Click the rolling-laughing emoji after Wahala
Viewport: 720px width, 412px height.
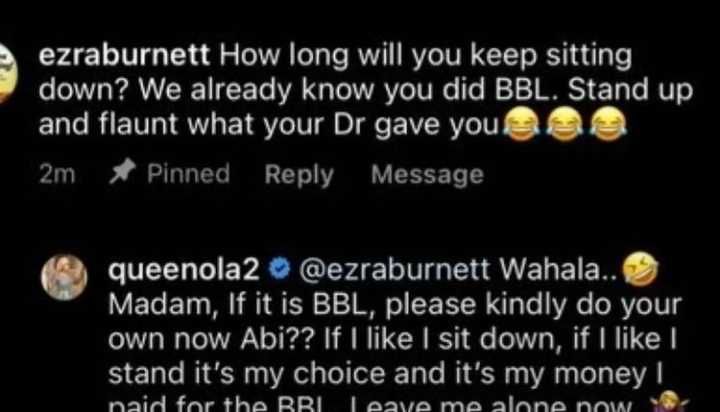click(641, 269)
